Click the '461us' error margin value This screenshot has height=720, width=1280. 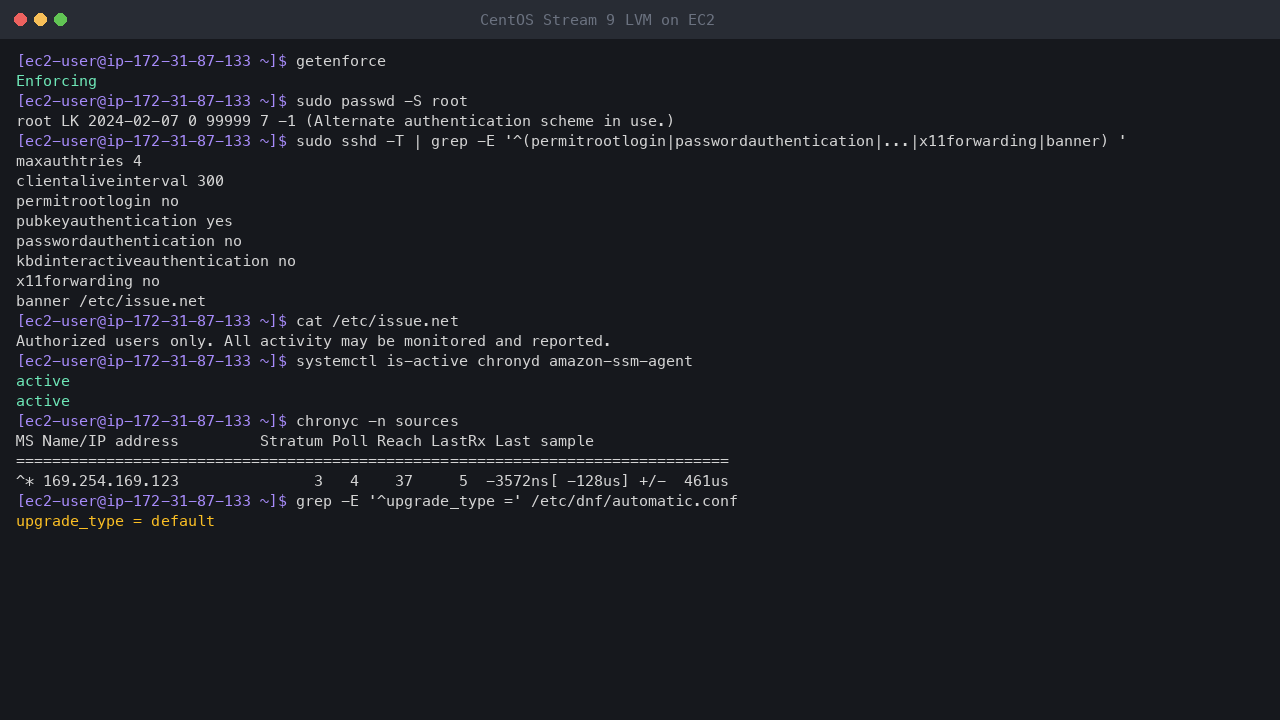[706, 481]
